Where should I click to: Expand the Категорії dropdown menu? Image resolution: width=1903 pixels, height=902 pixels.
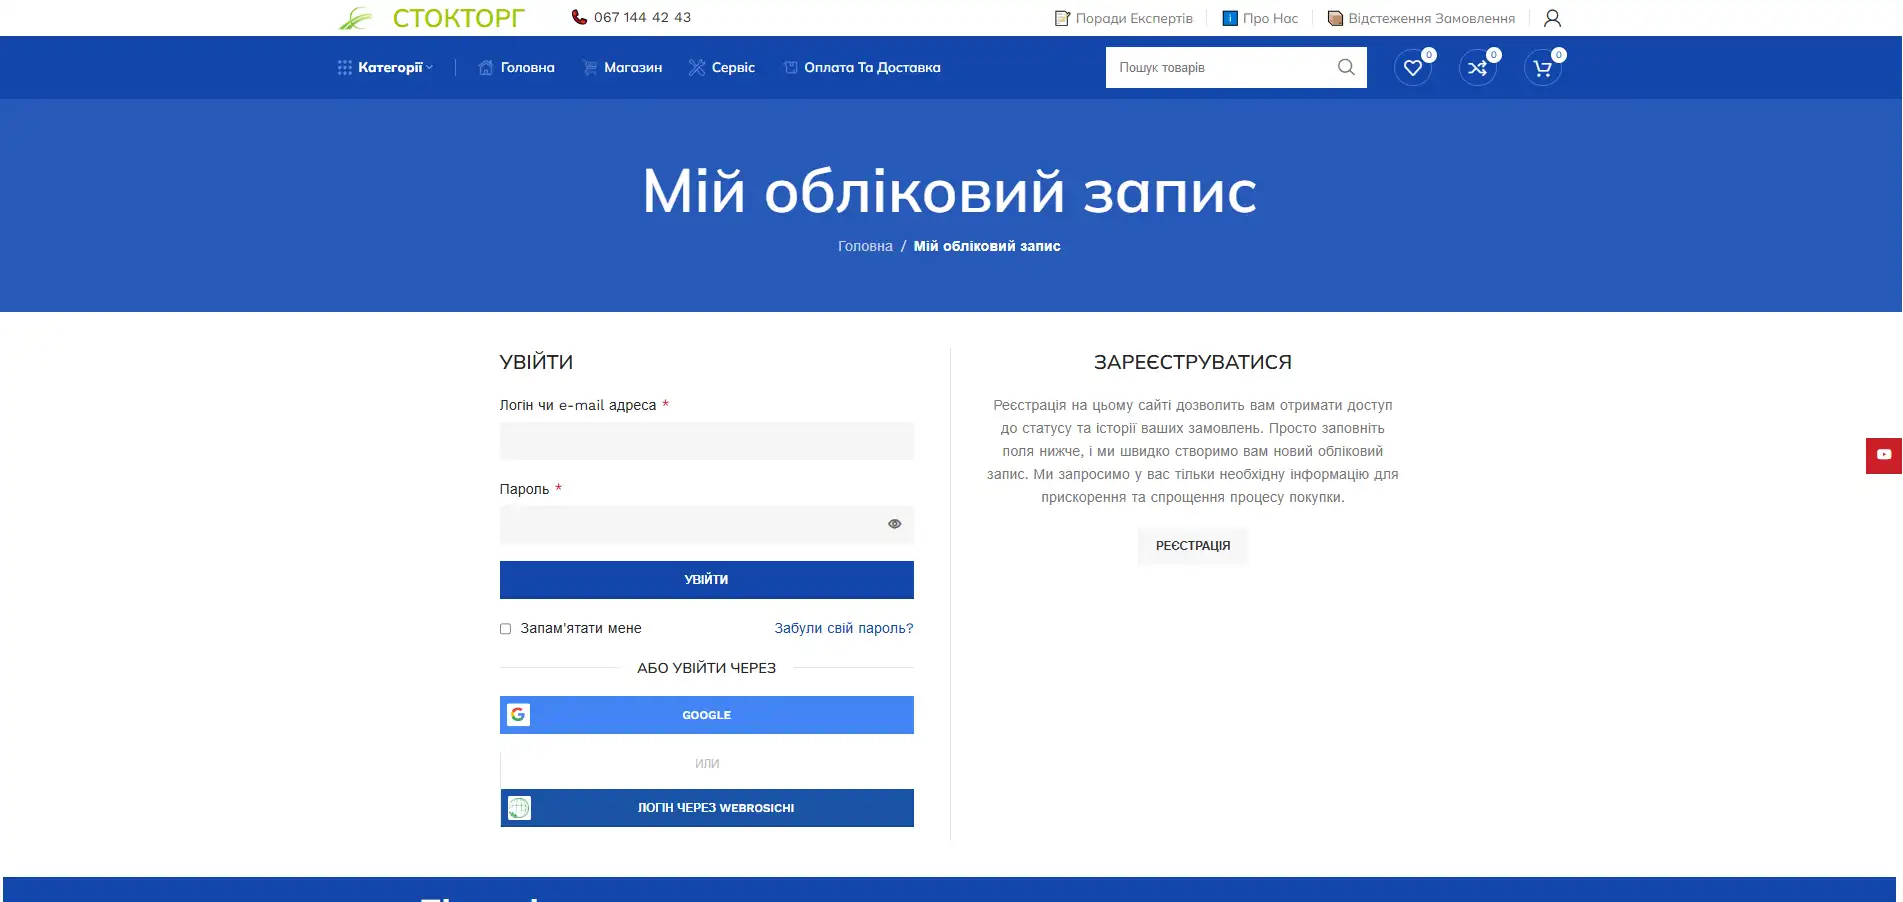click(x=386, y=68)
